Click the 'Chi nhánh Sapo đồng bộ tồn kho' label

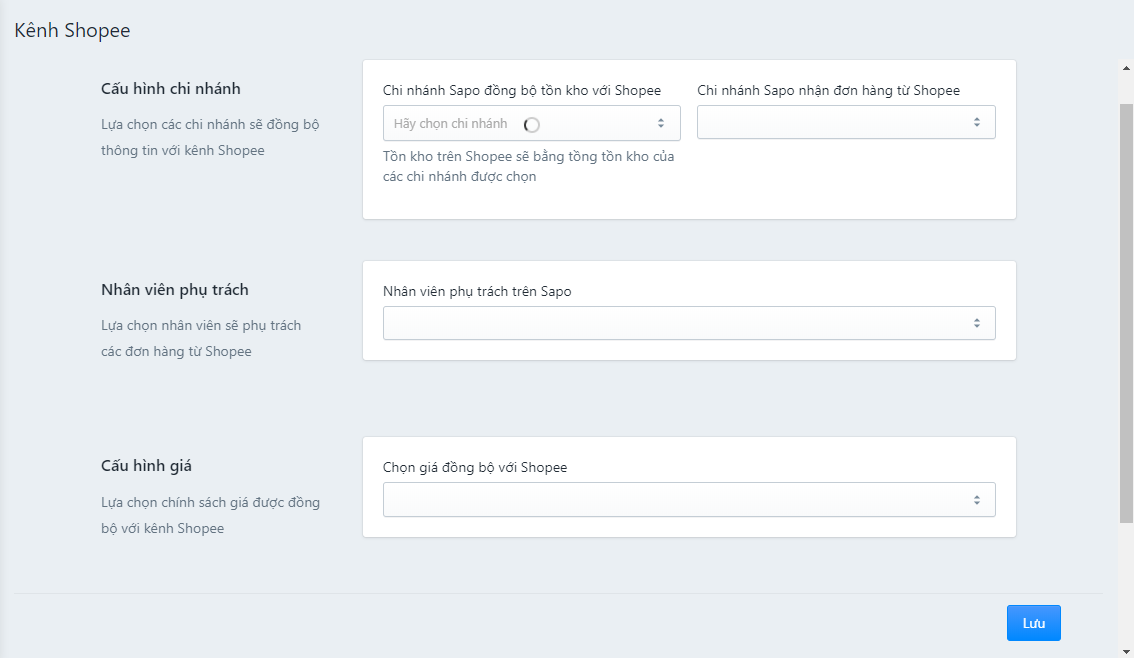pyautogui.click(x=521, y=90)
